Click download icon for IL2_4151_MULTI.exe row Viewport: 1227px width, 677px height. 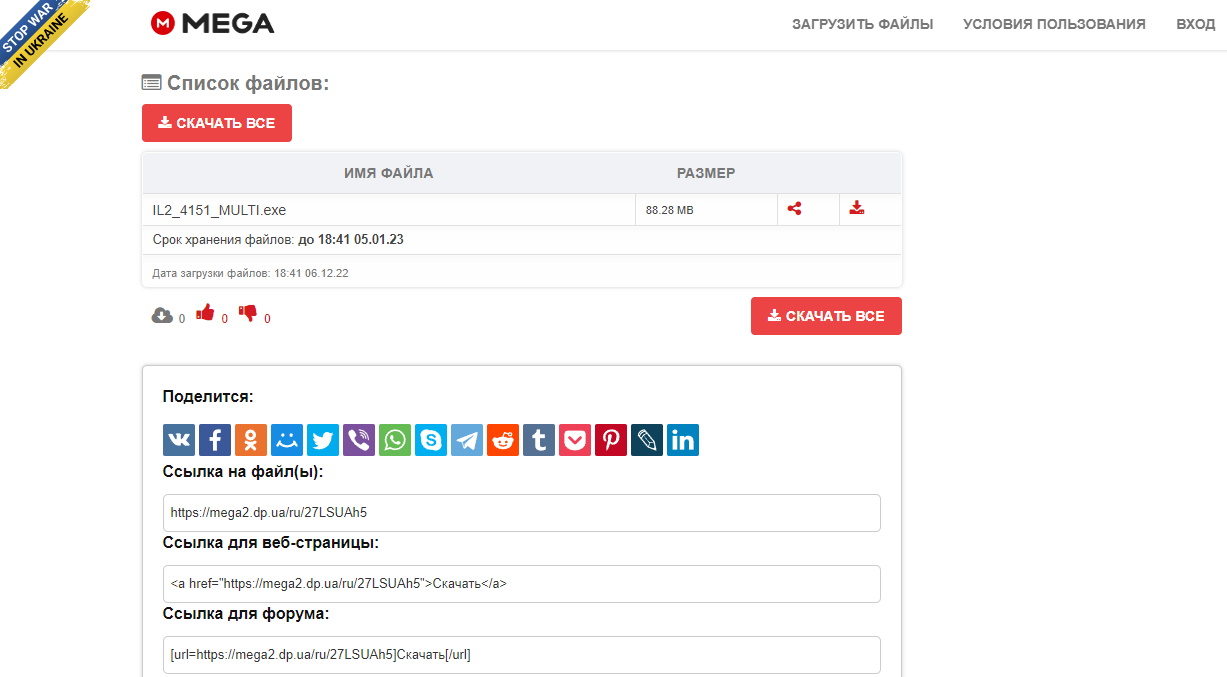point(856,208)
